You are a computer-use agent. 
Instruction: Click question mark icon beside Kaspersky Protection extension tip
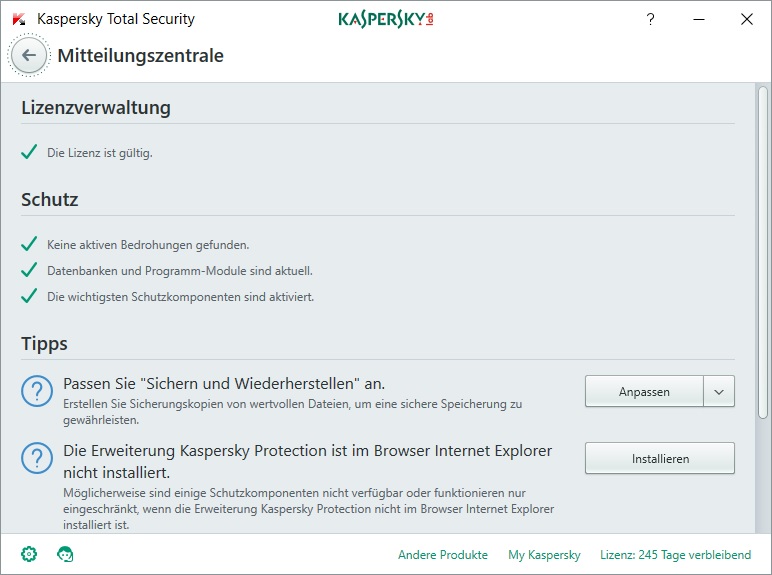(37, 459)
